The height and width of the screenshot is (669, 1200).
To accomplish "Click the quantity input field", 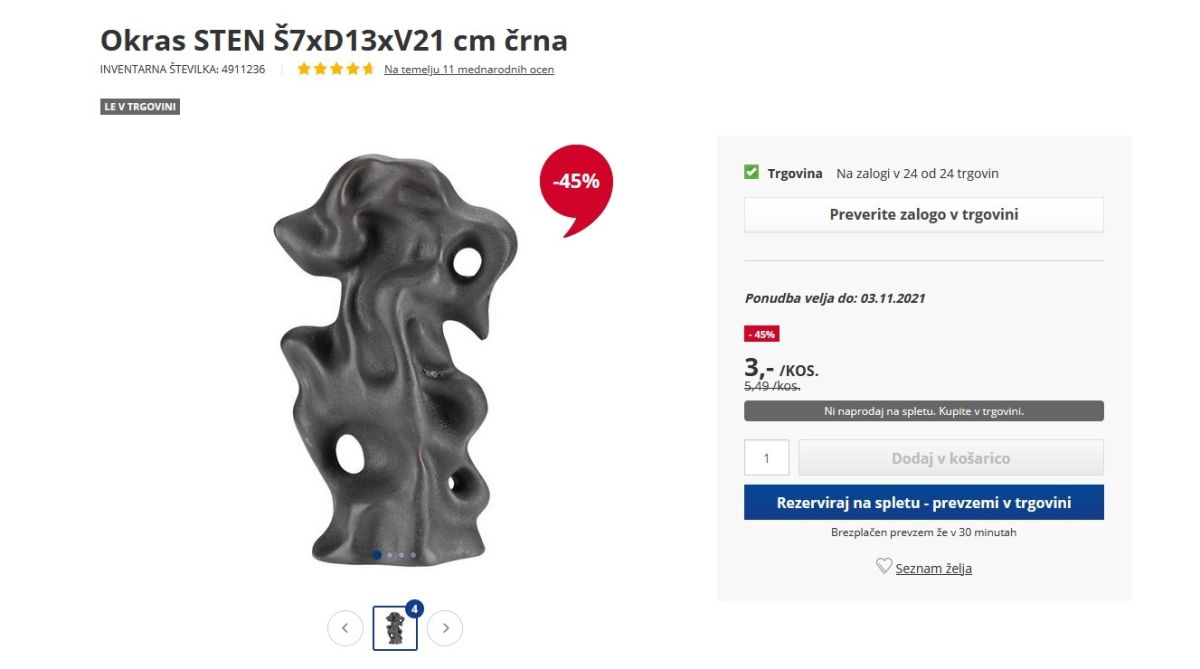I will coord(767,458).
